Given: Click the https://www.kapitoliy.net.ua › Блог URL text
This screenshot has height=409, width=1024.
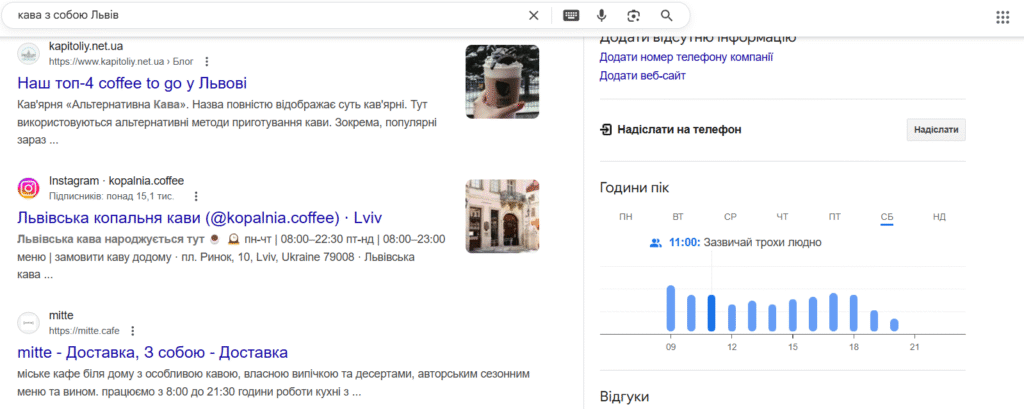Looking at the screenshot, I should tap(121, 61).
